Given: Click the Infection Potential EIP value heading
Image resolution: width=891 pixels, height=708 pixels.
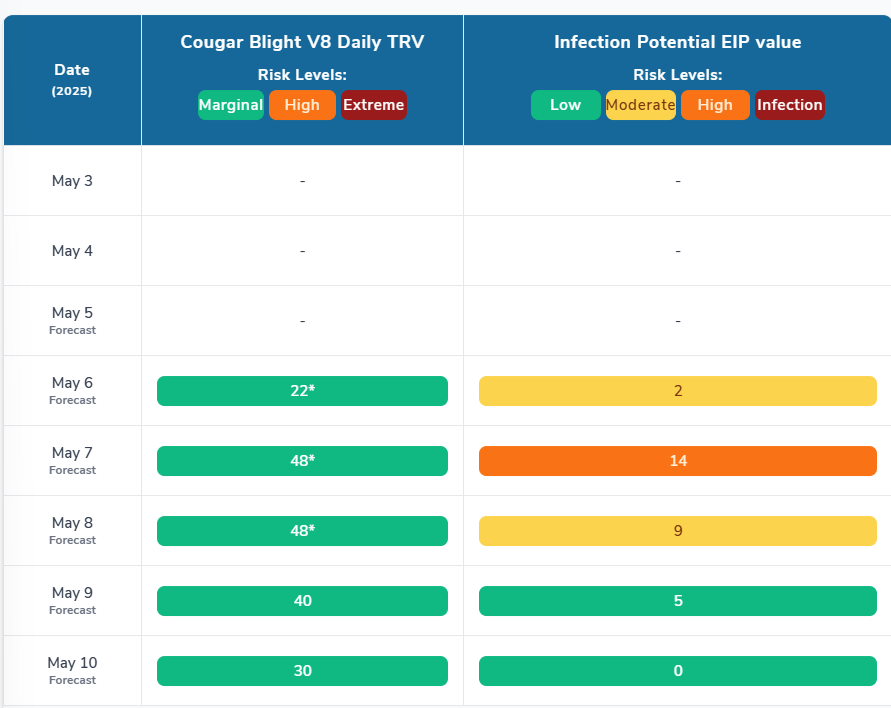Looking at the screenshot, I should (x=678, y=42).
